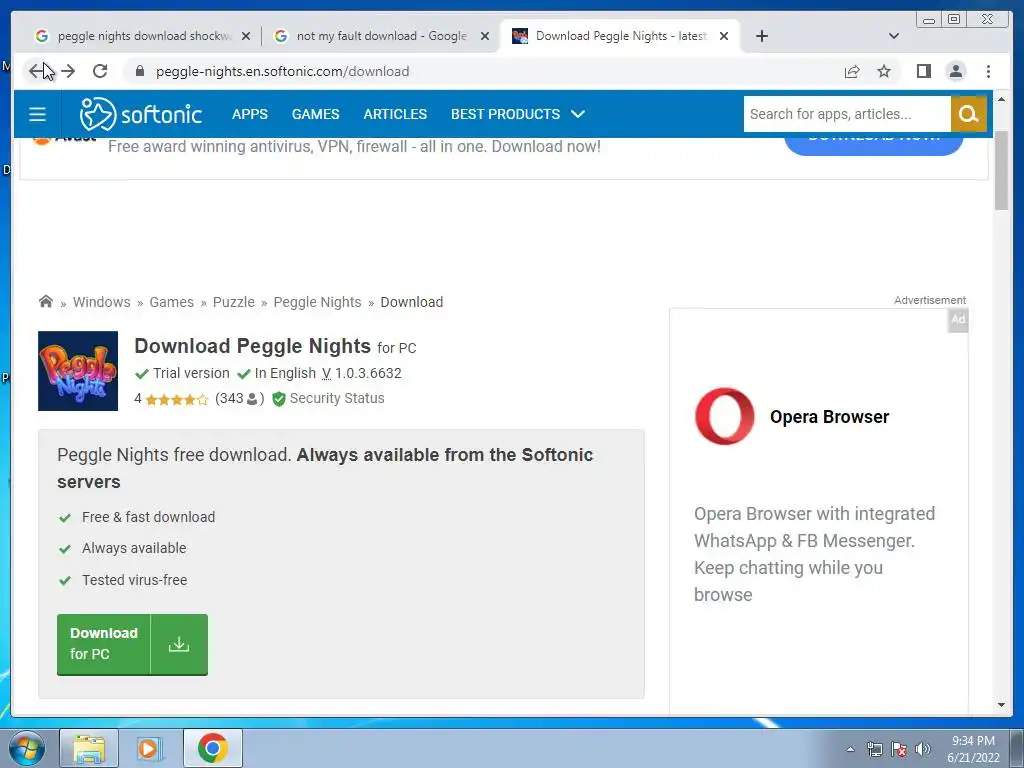Screen dimensions: 1024x768
Task: Close the Download Peggle Nights tab
Action: coord(724,36)
